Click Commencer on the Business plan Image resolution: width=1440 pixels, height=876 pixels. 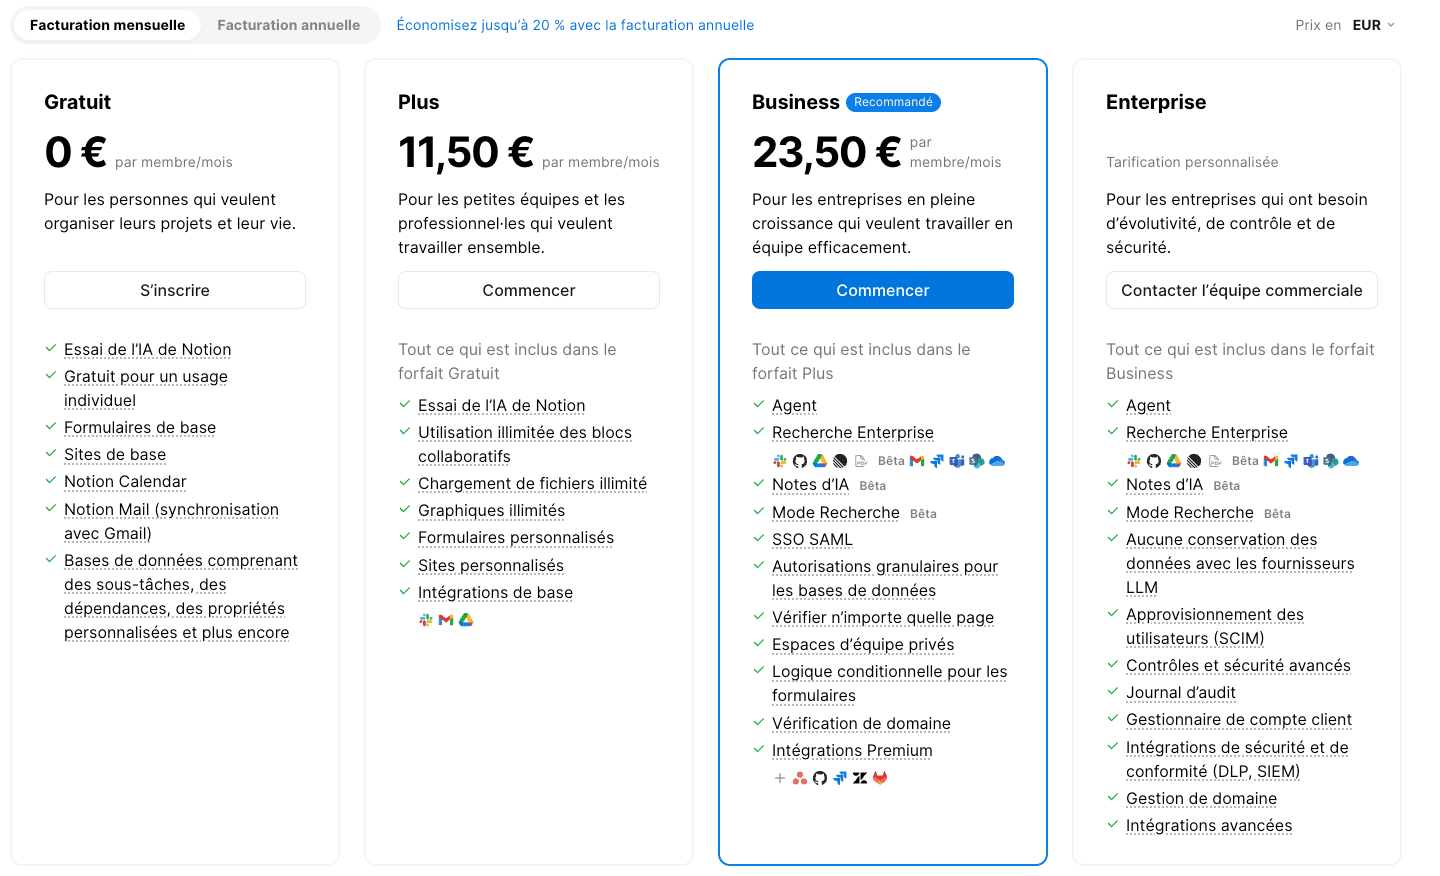pos(882,289)
